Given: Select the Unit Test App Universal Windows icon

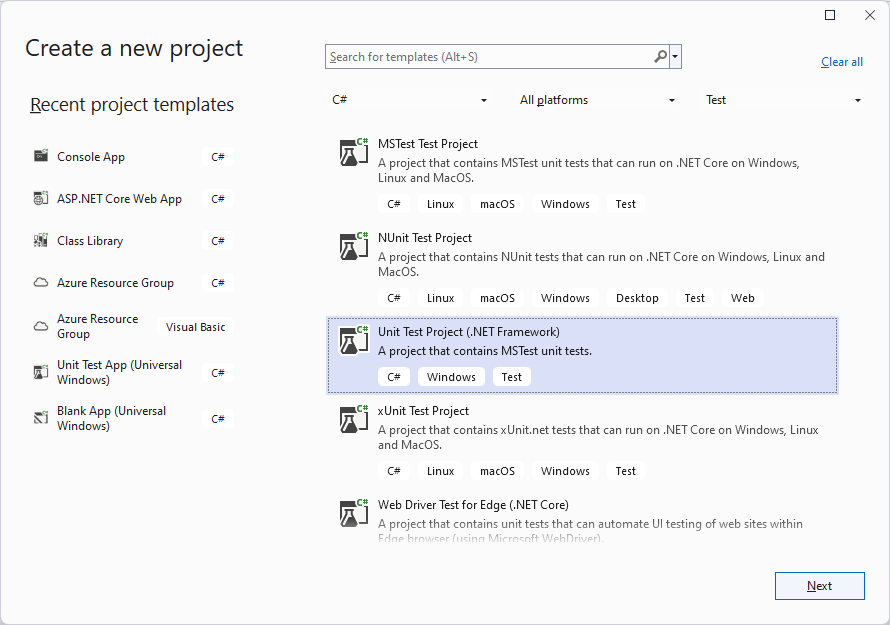Looking at the screenshot, I should (41, 372).
